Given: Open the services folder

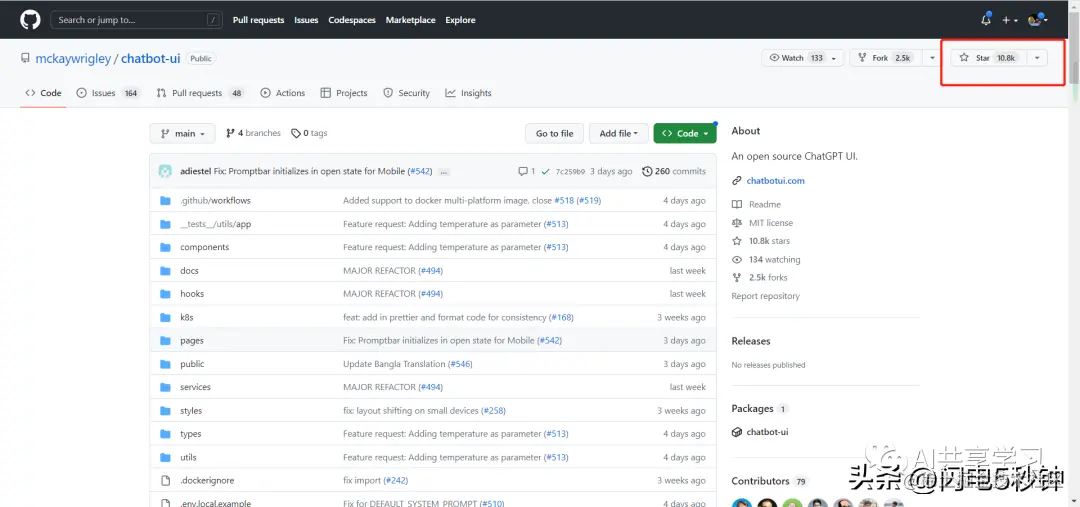Looking at the screenshot, I should (196, 387).
